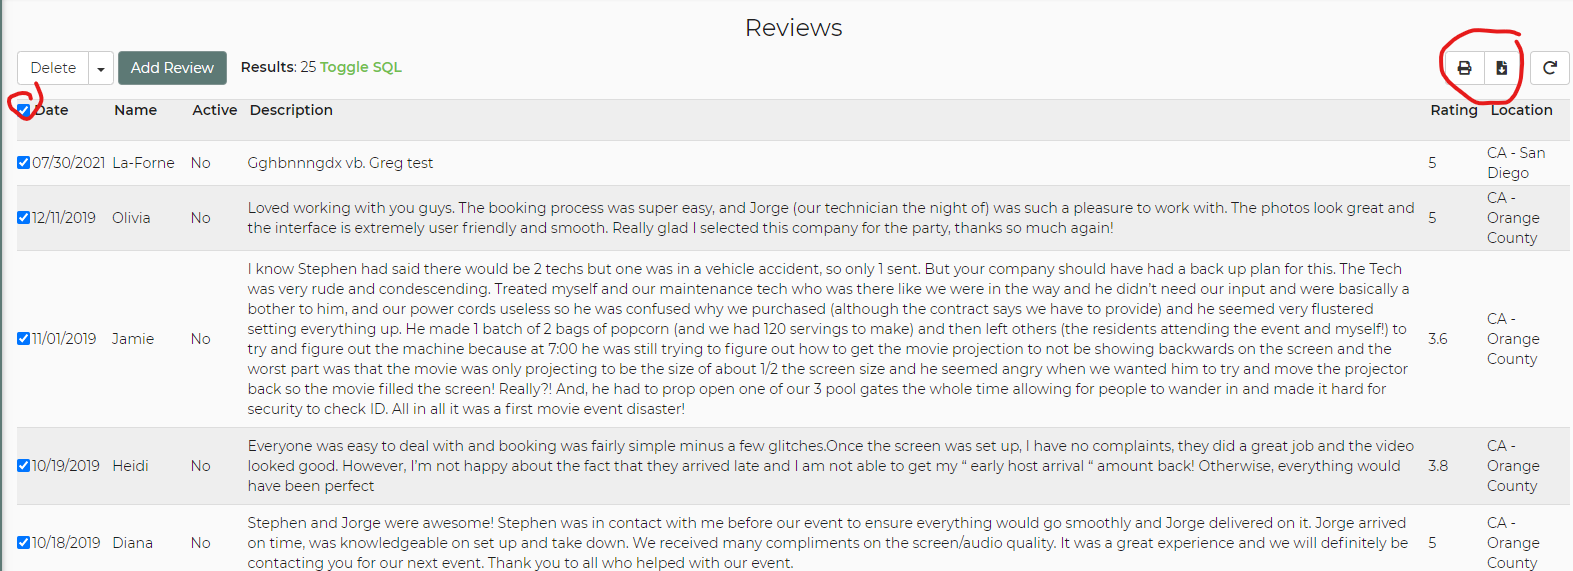1573x571 pixels.
Task: Click the print icon button
Action: point(1464,68)
